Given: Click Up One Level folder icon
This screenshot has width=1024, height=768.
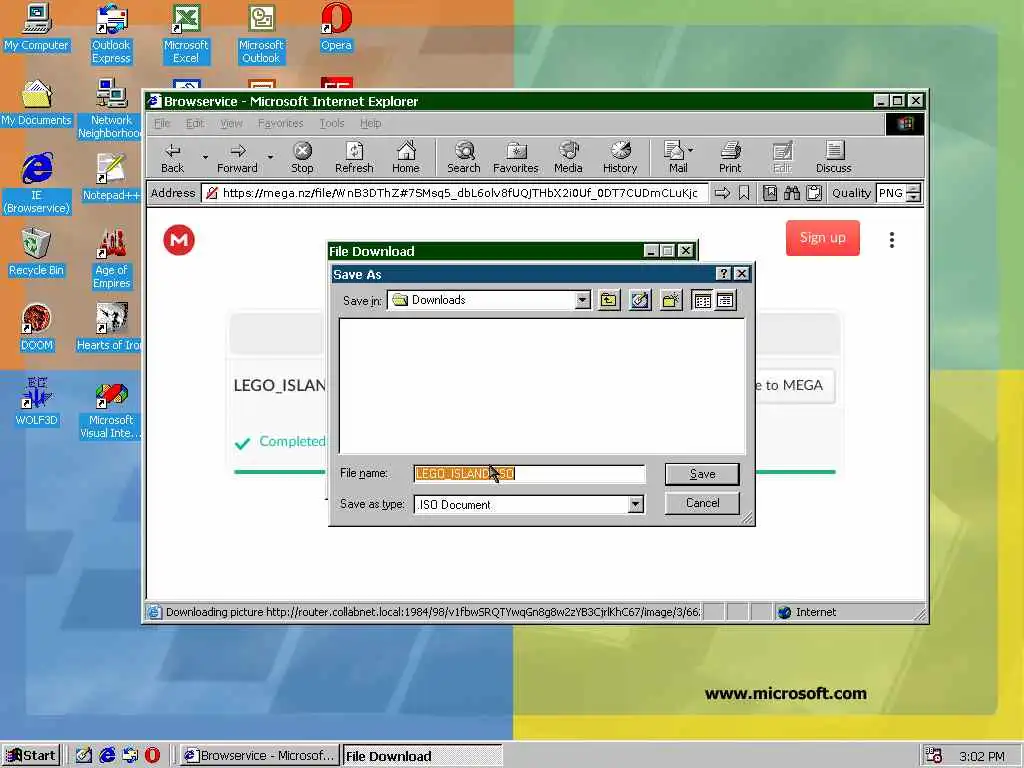Looking at the screenshot, I should pyautogui.click(x=609, y=300).
